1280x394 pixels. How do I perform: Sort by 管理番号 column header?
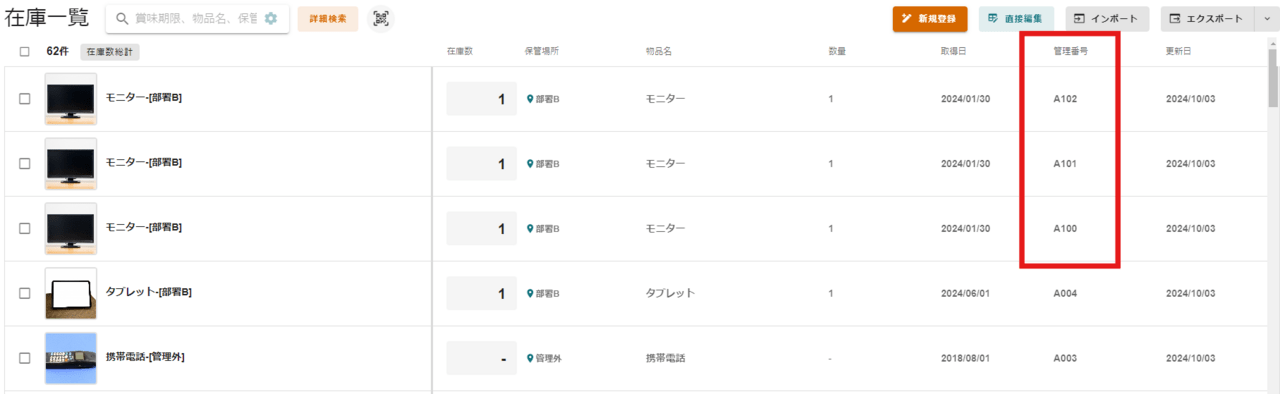click(x=1070, y=51)
